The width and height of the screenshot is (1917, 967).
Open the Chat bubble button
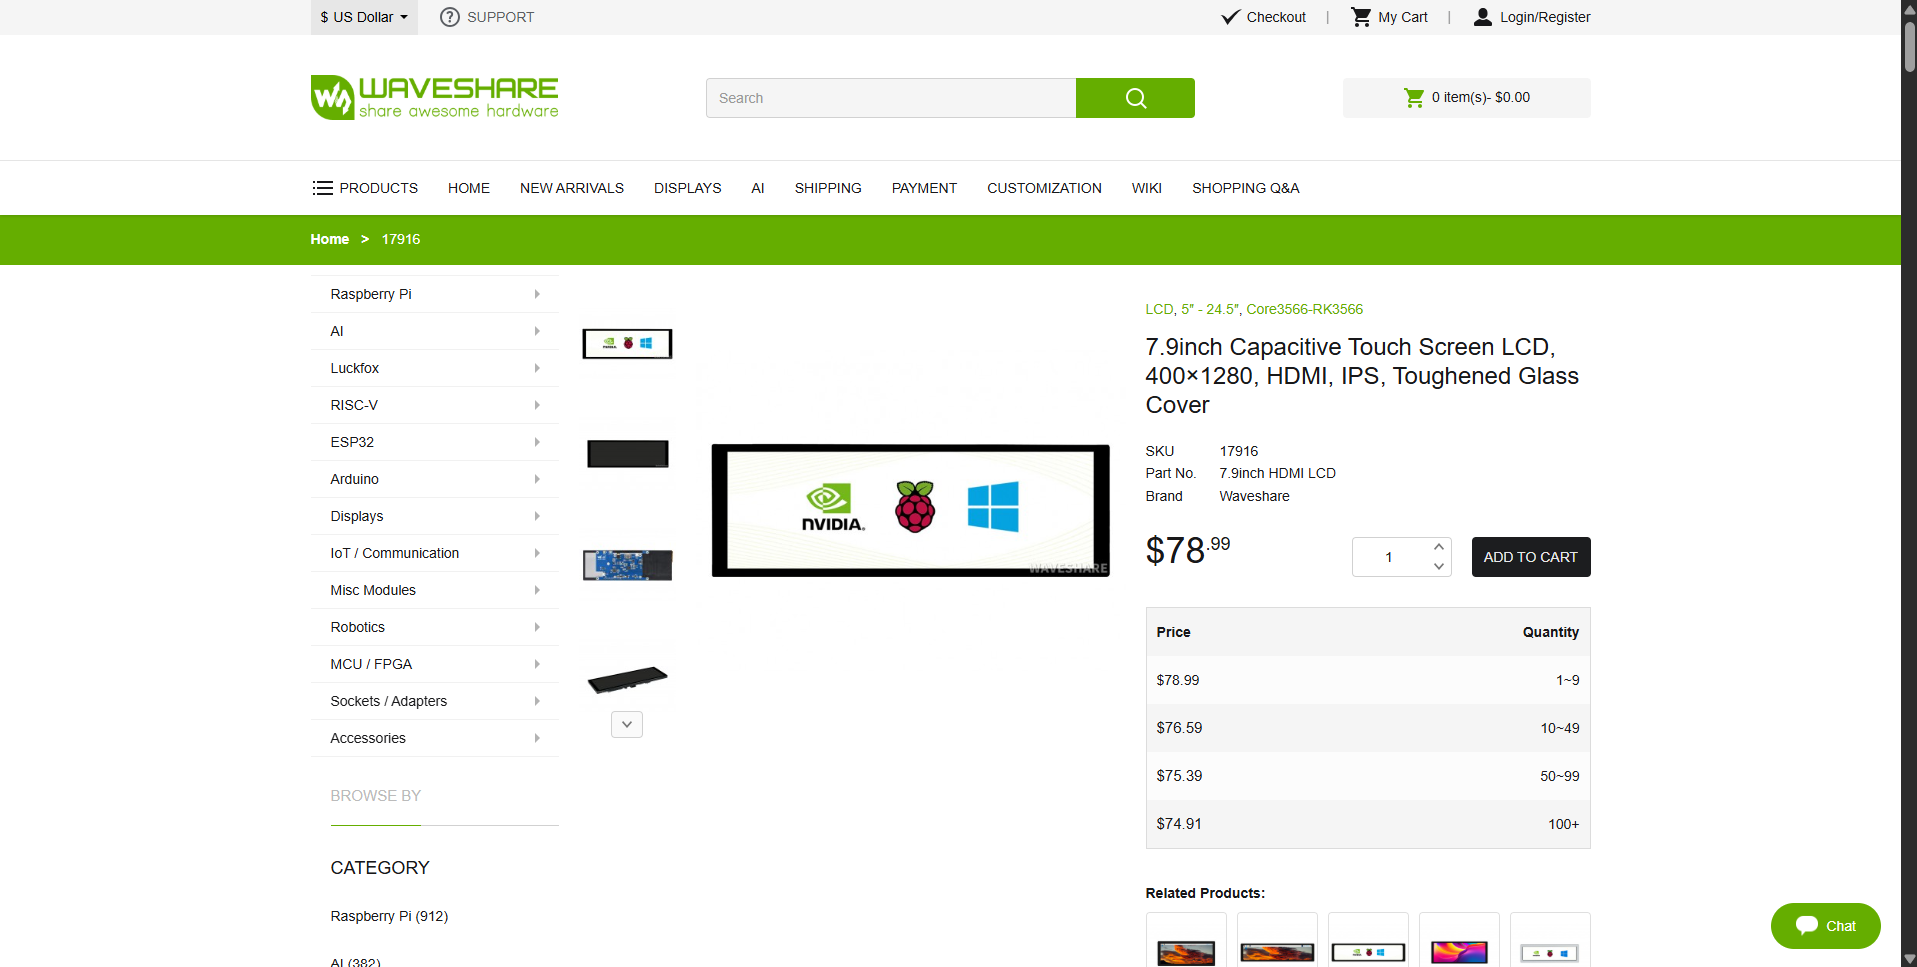1825,926
